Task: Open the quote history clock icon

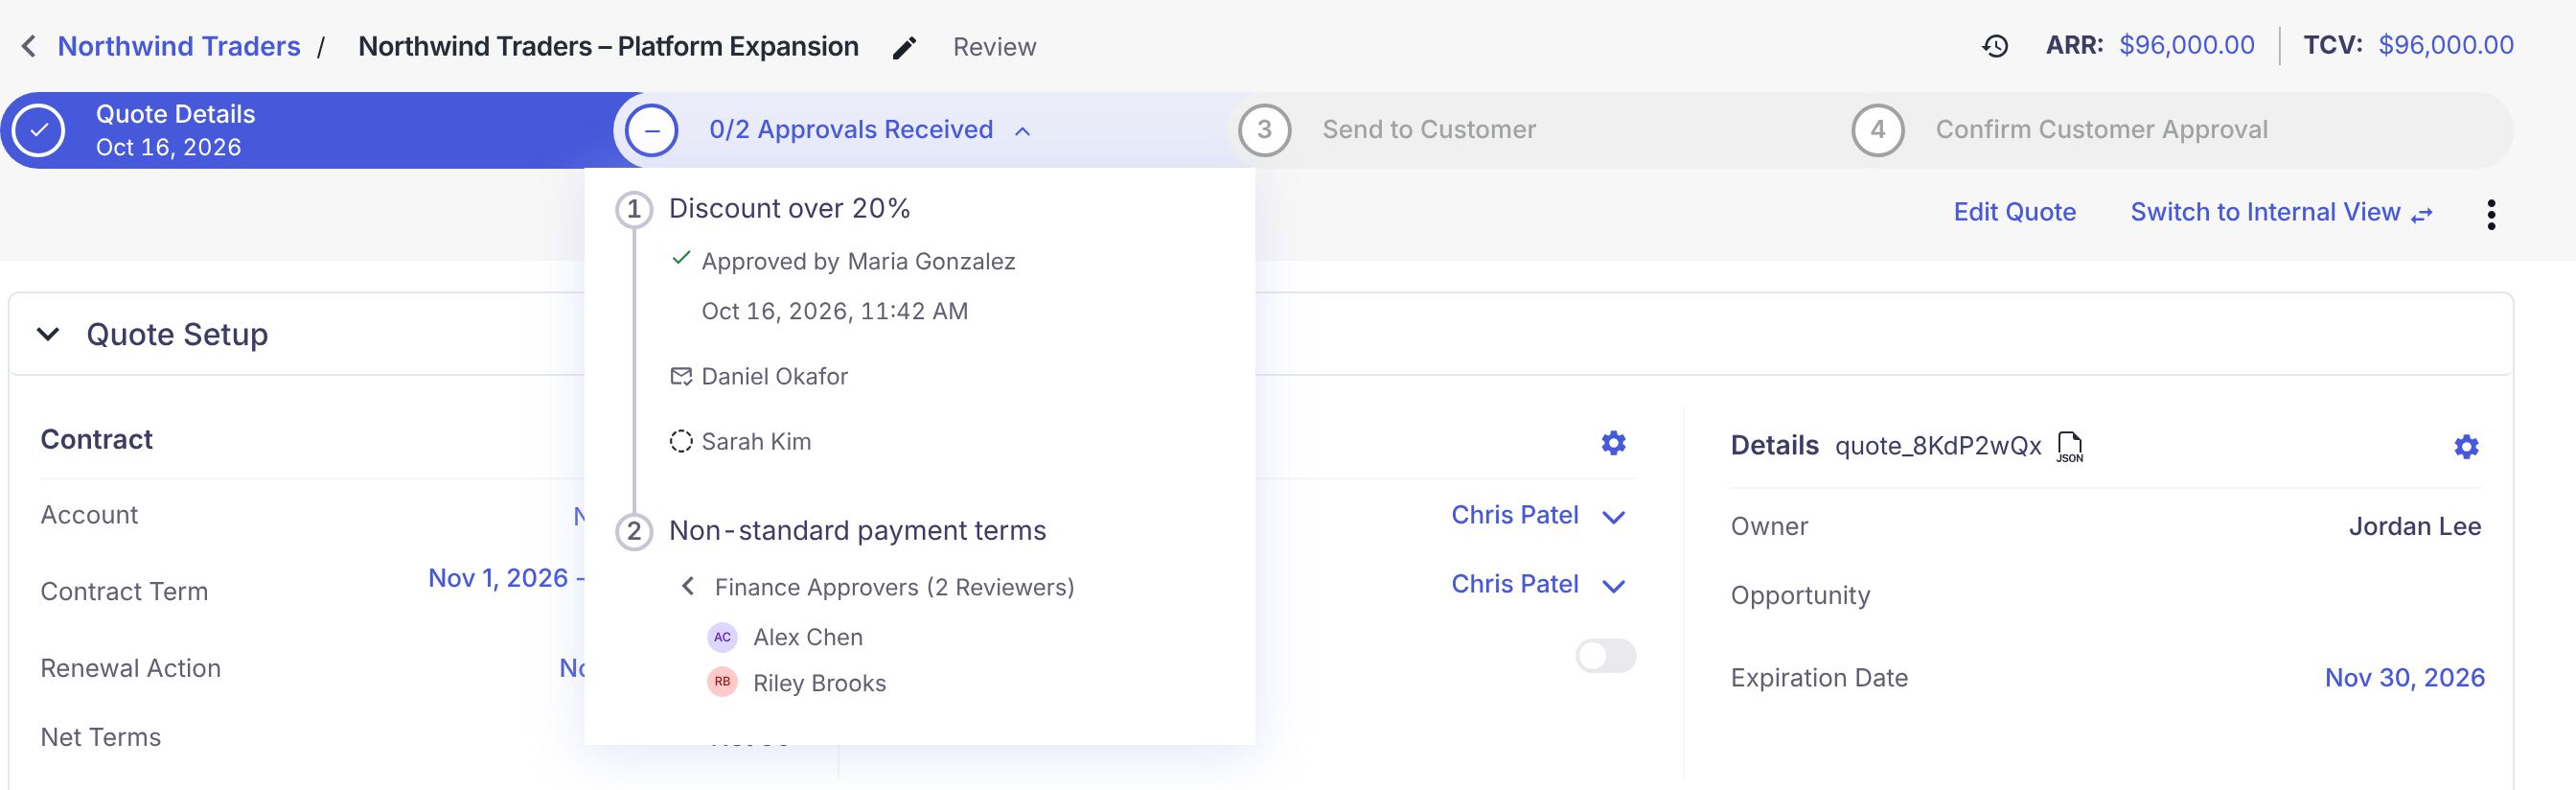Action: (1995, 46)
